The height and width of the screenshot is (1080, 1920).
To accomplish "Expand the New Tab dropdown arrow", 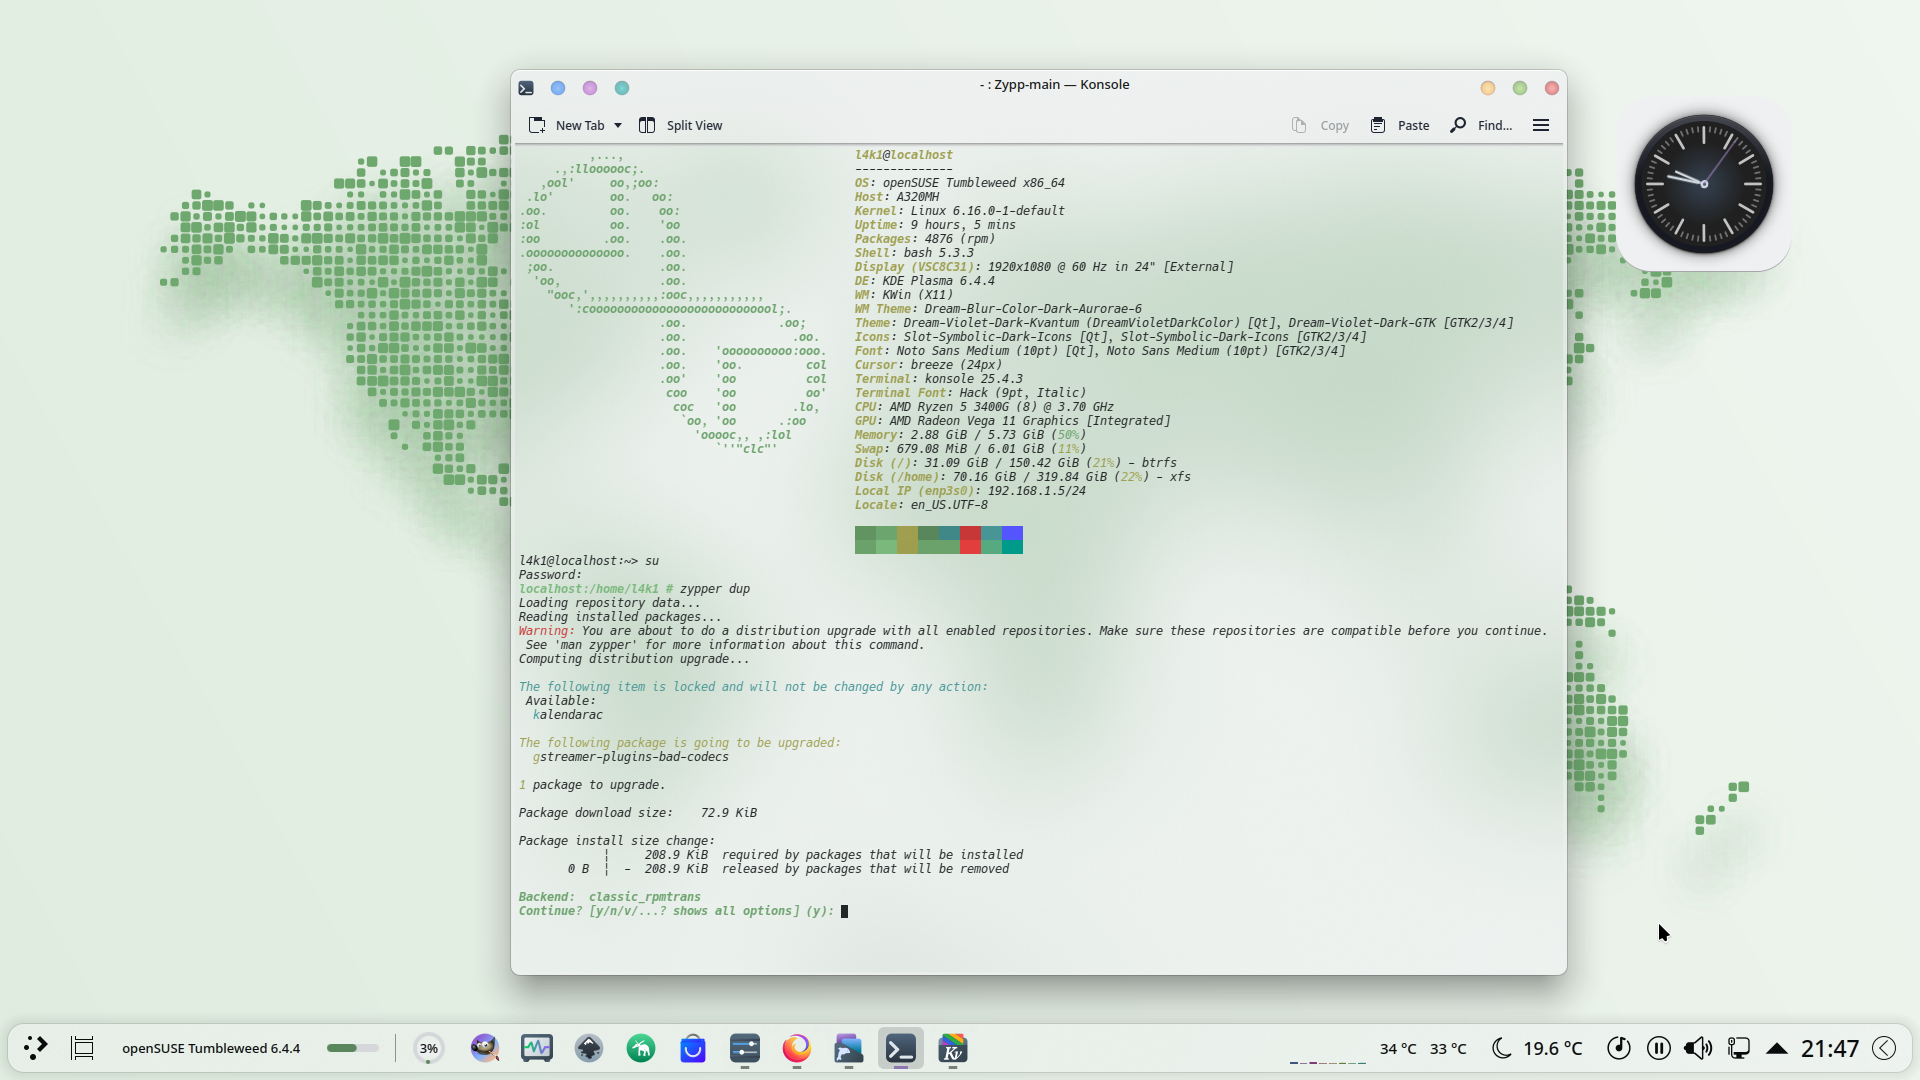I will (x=618, y=125).
